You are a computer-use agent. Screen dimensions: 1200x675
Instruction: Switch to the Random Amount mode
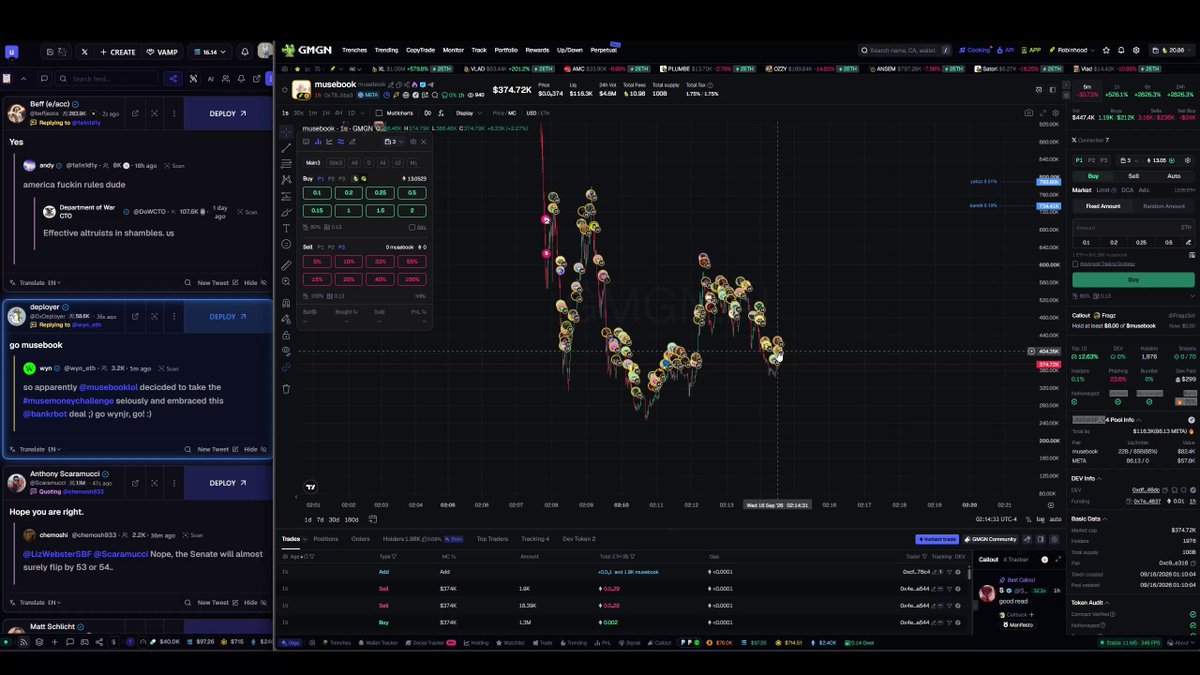coord(1163,206)
